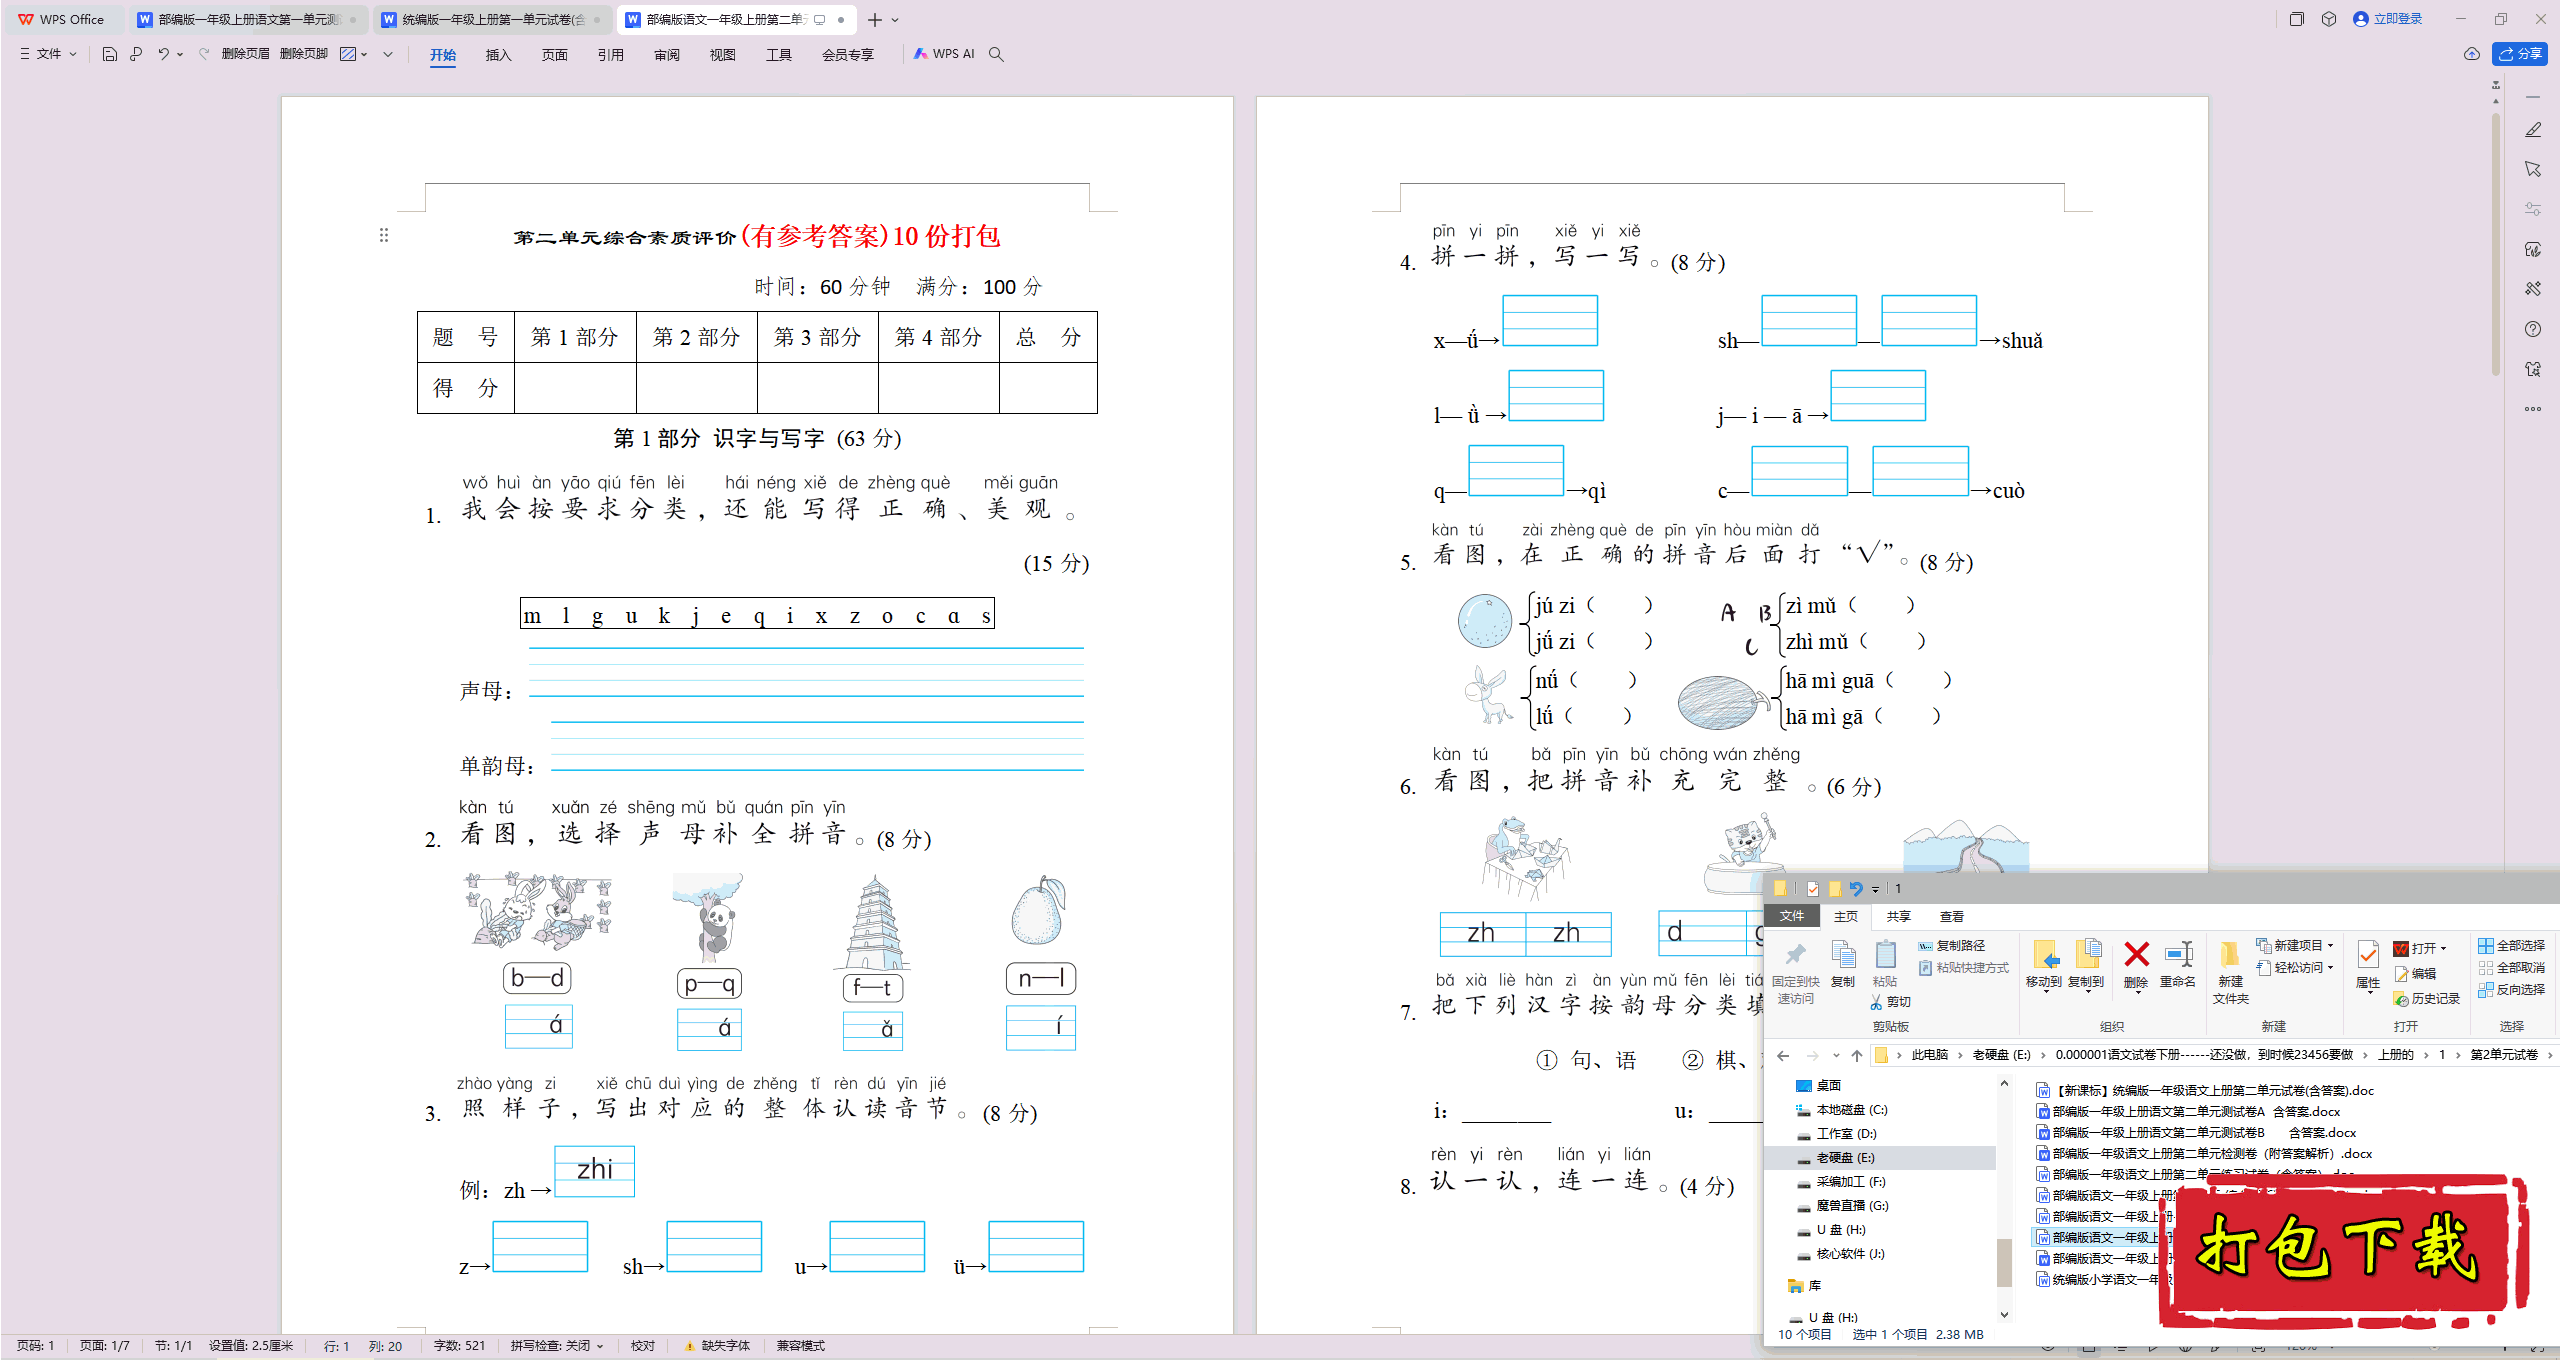Open the 文件 menu dropdown in WPS
The width and height of the screenshot is (2560, 1360).
(x=48, y=54)
